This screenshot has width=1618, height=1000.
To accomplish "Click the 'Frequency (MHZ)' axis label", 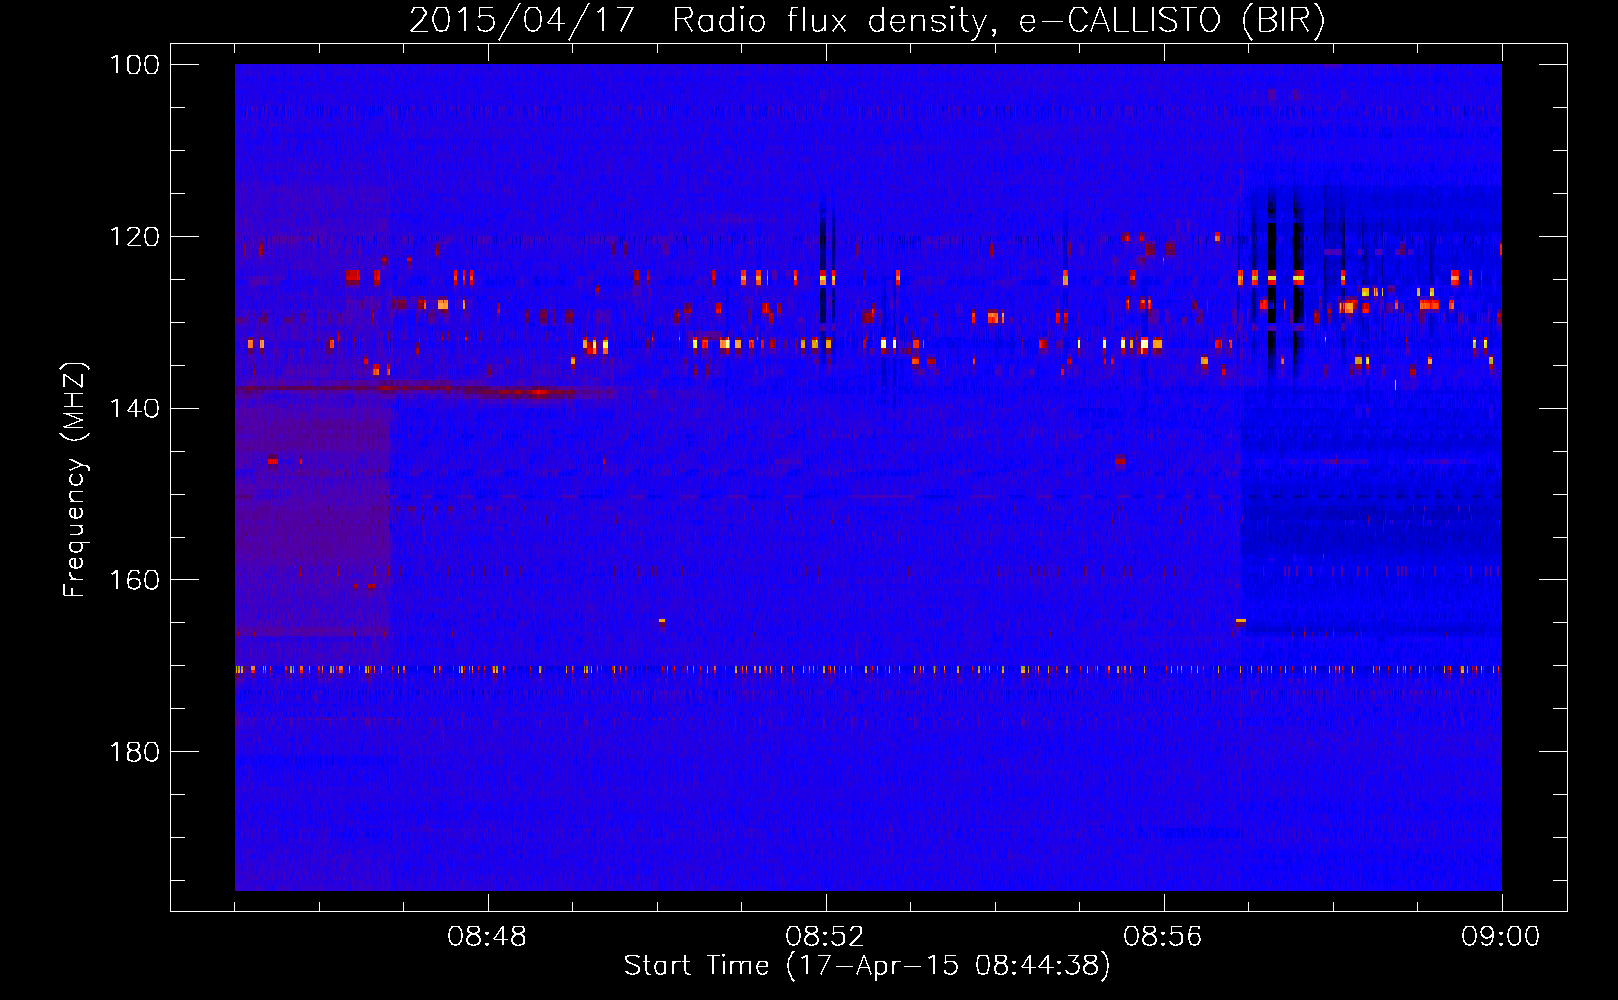I will [75, 480].
